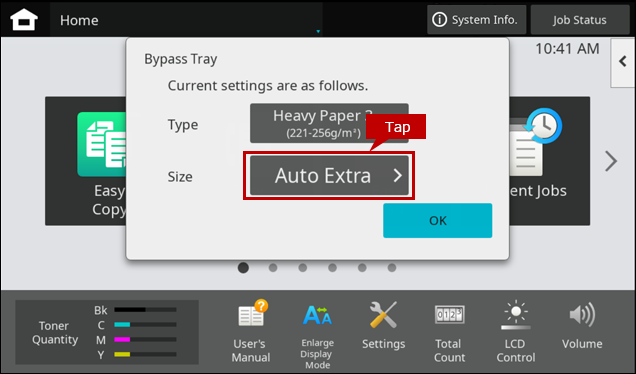Go to next home page arrow
This screenshot has height=374, width=636.
pyautogui.click(x=610, y=161)
